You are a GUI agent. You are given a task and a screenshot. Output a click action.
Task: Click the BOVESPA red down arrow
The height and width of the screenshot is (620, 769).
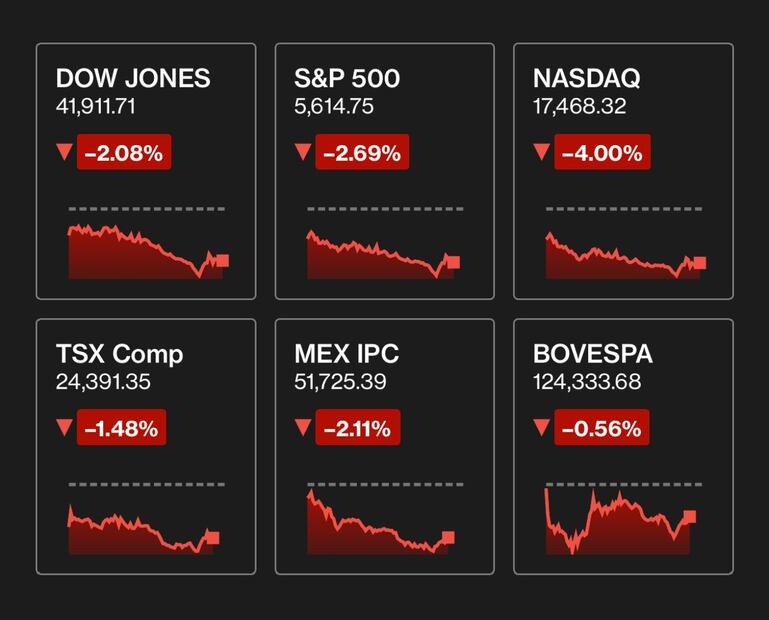click(x=542, y=427)
